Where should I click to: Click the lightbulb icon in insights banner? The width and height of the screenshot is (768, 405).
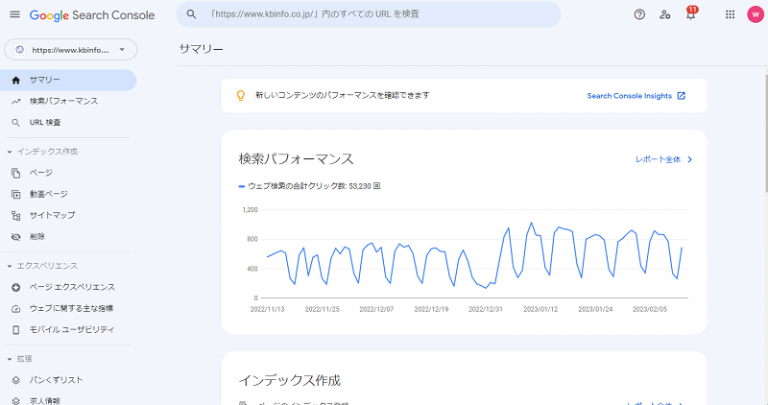coord(240,96)
